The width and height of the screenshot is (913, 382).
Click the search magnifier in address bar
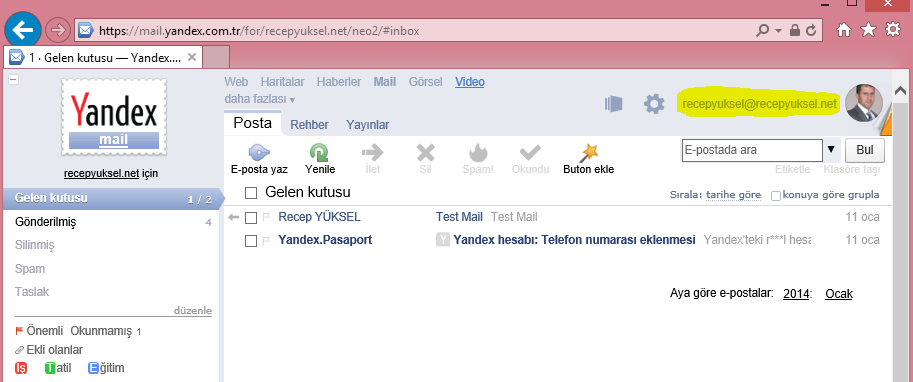[x=762, y=30]
